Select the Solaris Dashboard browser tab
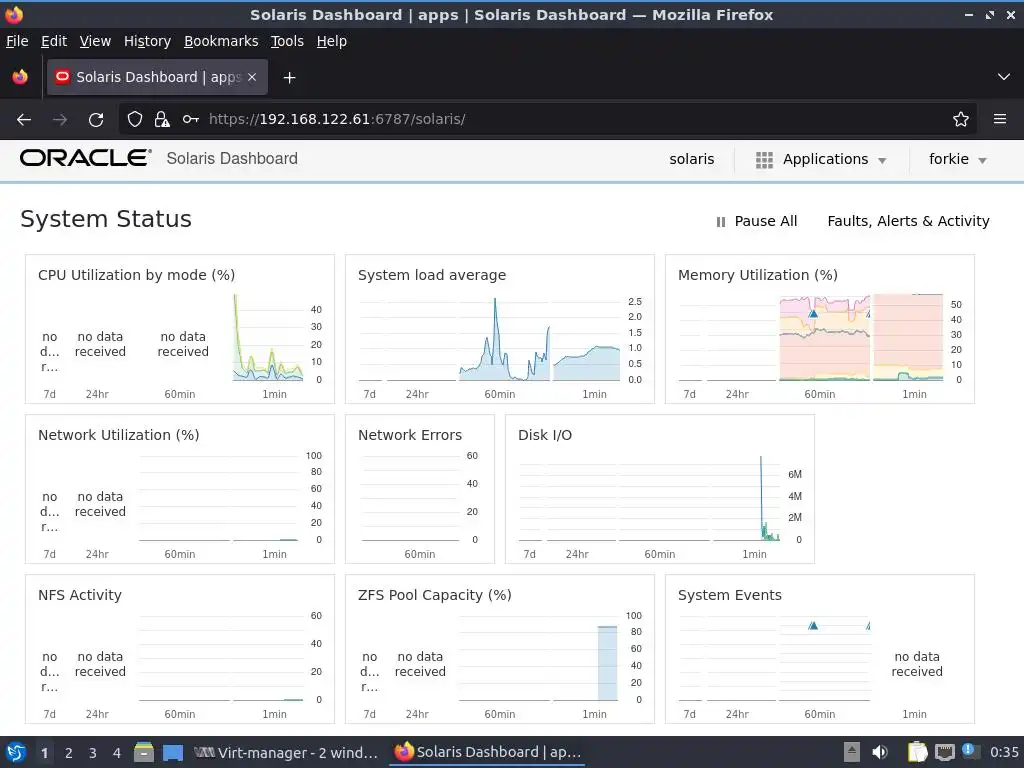Viewport: 1024px width, 768px height. (157, 77)
